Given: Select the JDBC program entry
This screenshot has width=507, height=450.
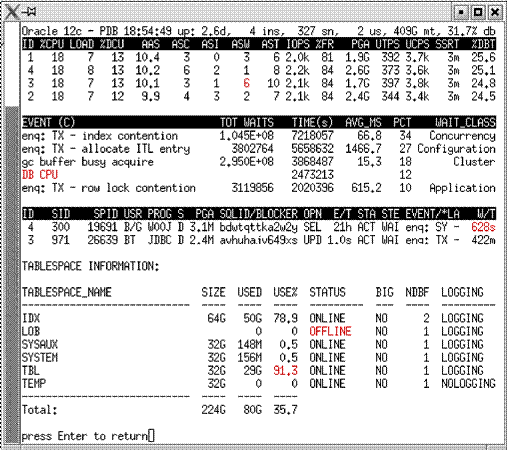Looking at the screenshot, I should tap(160, 240).
